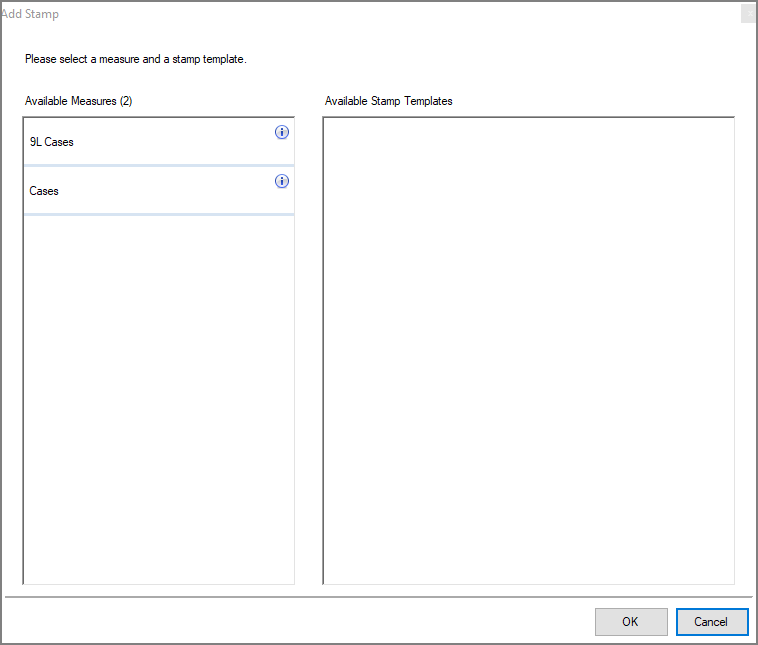Image resolution: width=758 pixels, height=645 pixels.
Task: Open the info icon beside Cases measure
Action: point(282,181)
